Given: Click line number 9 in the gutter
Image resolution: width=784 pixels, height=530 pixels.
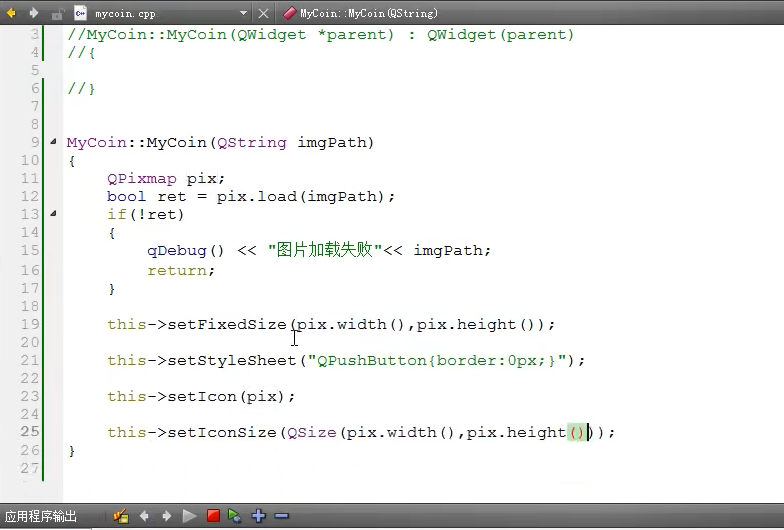Looking at the screenshot, I should coord(35,142).
